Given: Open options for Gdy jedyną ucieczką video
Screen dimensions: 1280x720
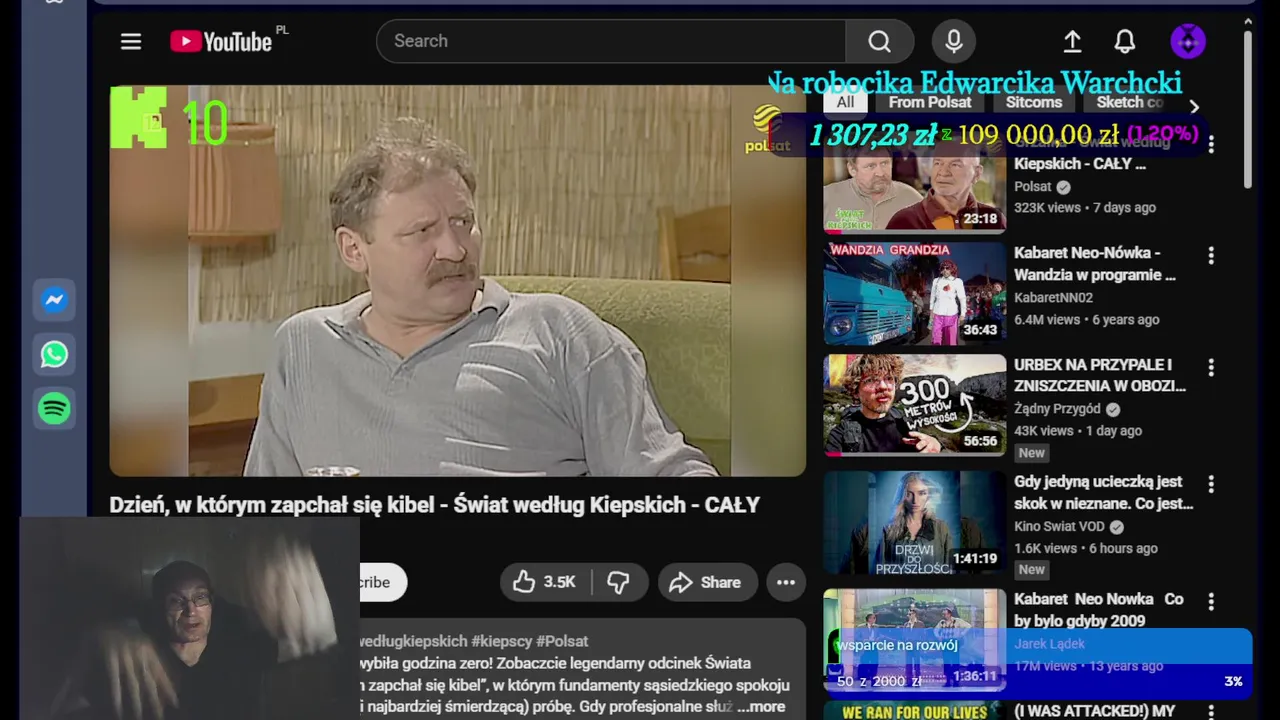Looking at the screenshot, I should click(1211, 484).
